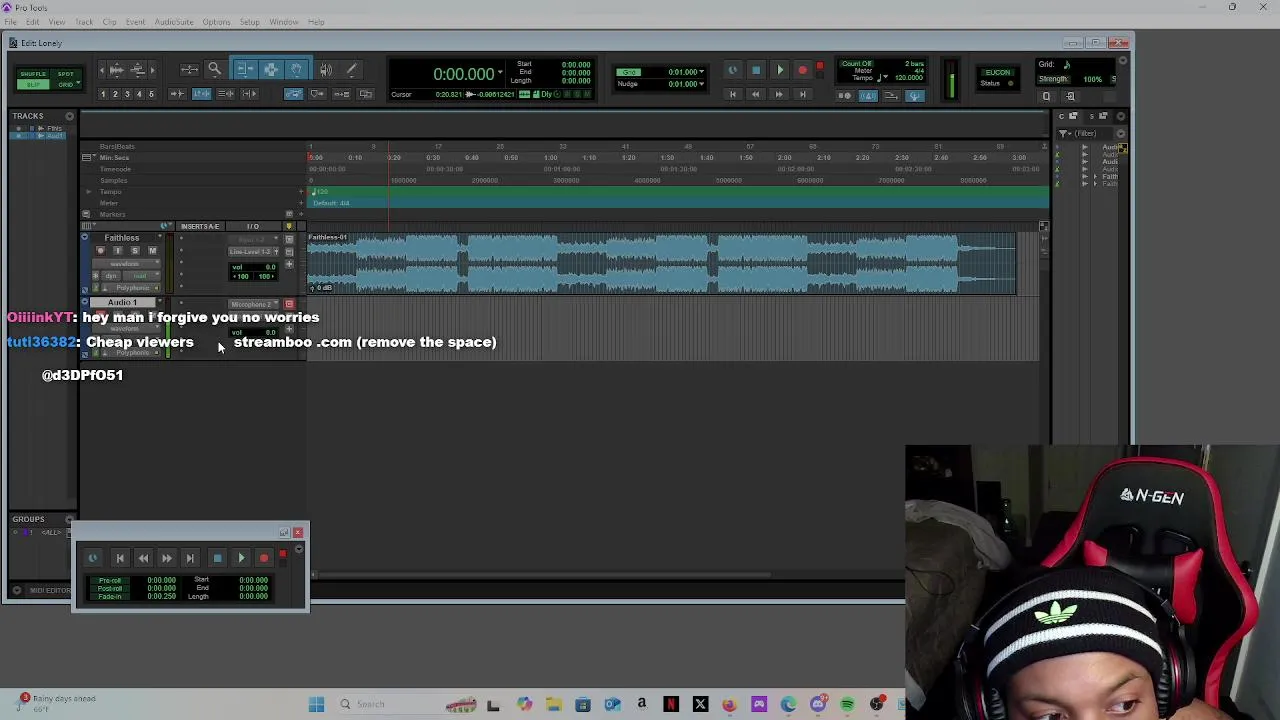This screenshot has height=720, width=1280.
Task: Open Faithless track view selector 'waveform'
Action: tap(126, 264)
